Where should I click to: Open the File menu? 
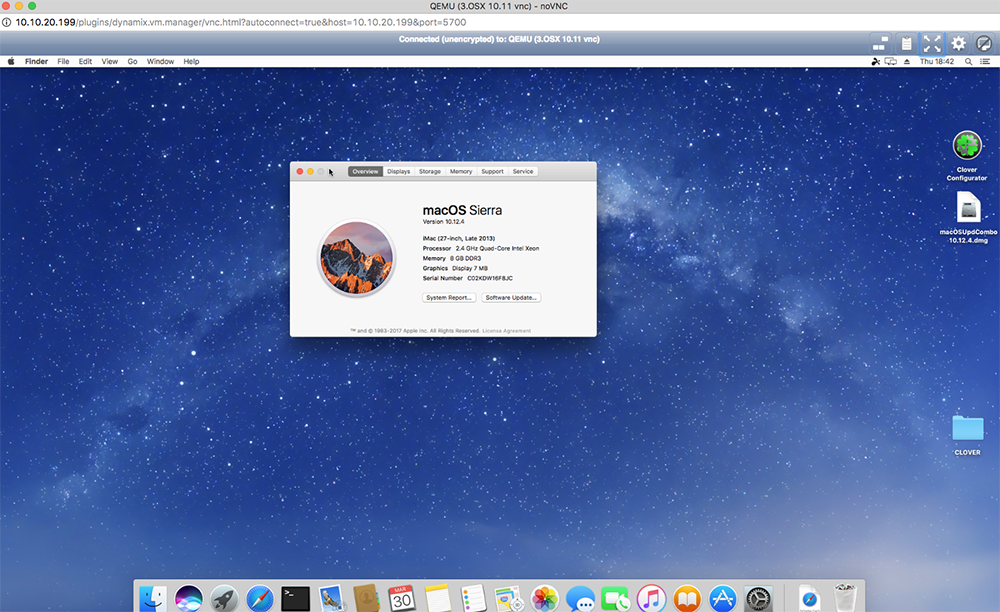point(63,61)
